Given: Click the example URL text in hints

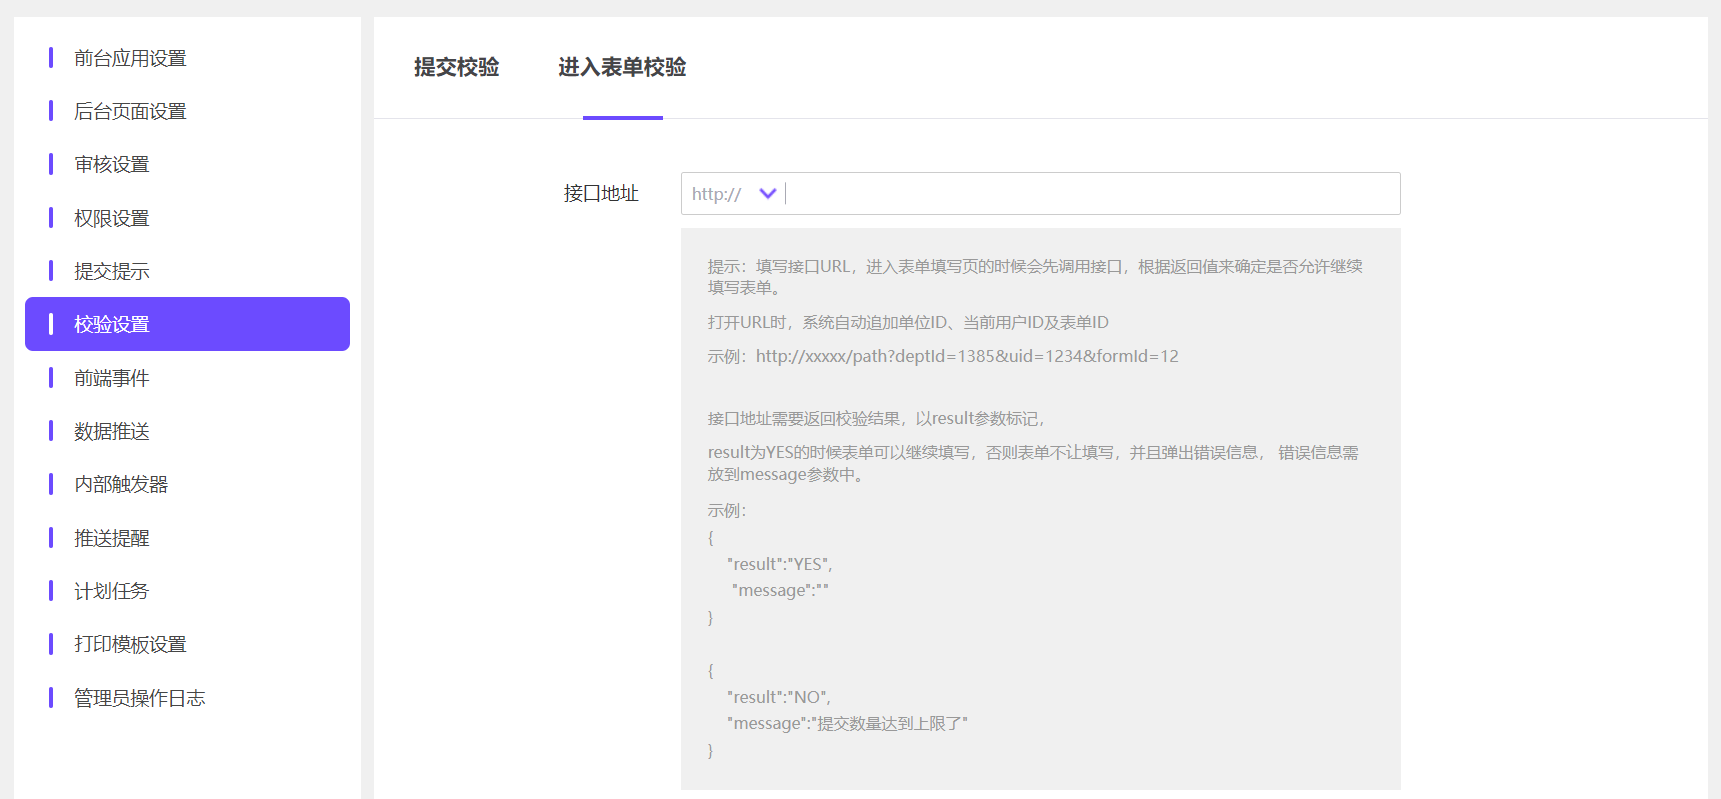Looking at the screenshot, I should (x=966, y=356).
